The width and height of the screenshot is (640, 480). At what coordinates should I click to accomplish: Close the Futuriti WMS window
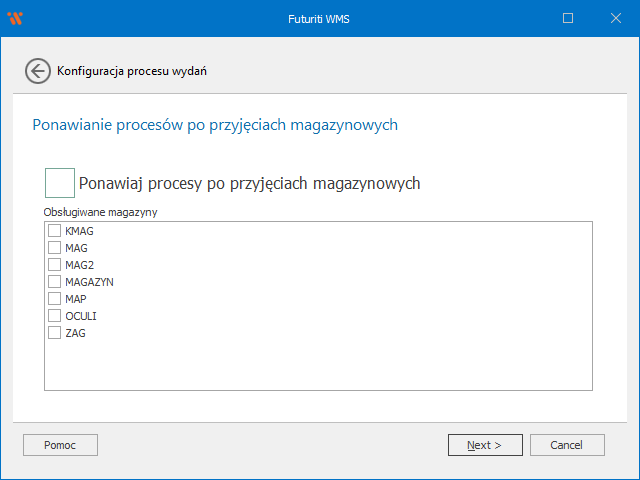point(613,18)
